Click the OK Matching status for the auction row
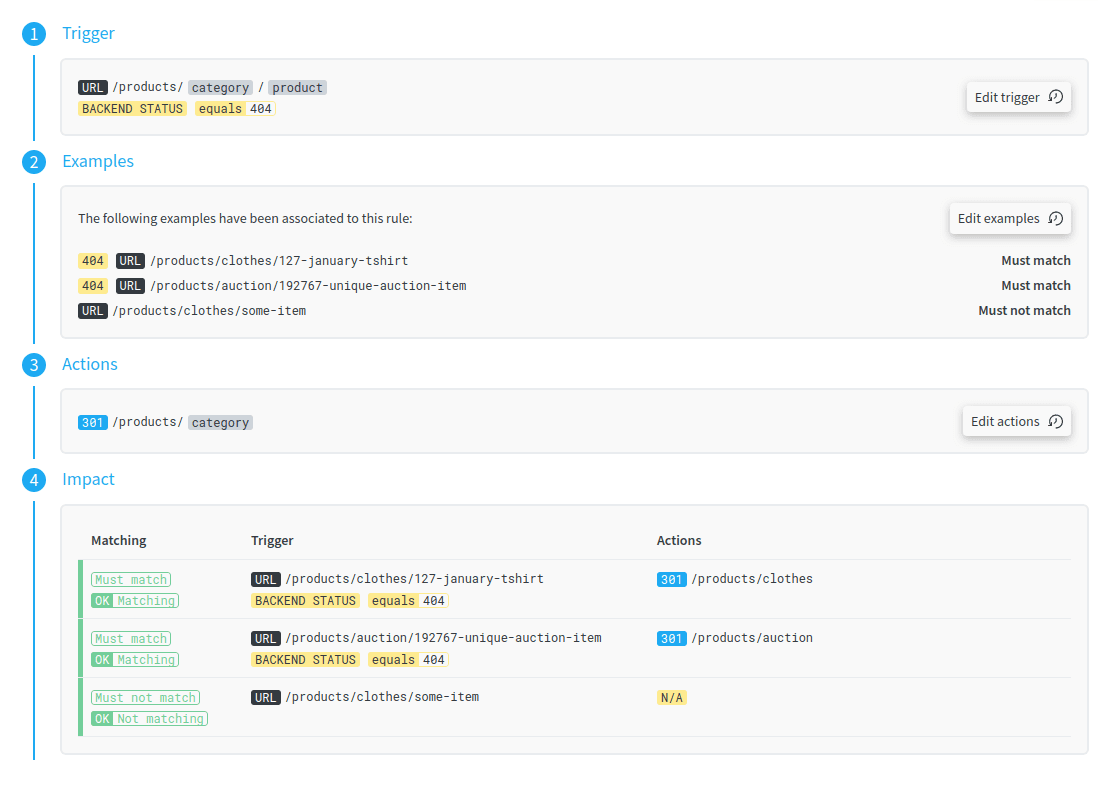 [134, 659]
